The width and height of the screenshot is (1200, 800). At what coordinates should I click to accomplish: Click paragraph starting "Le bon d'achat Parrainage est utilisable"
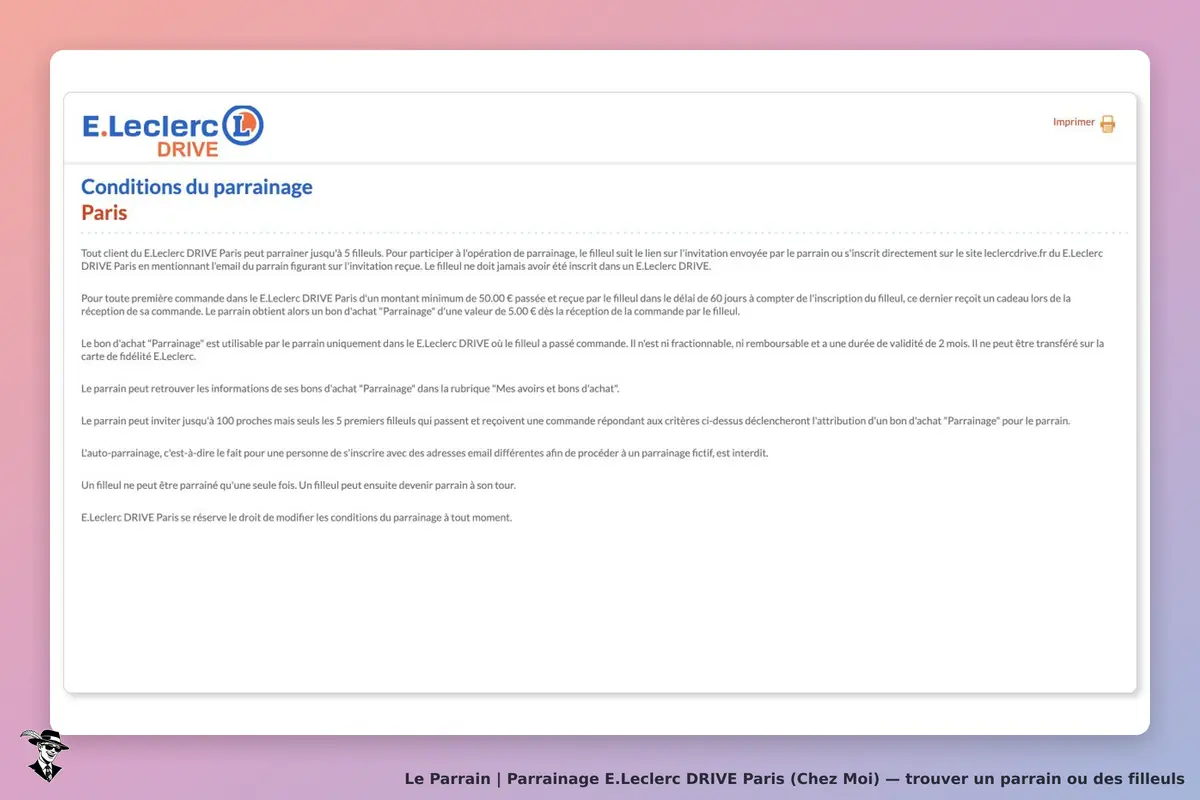[x=592, y=350]
